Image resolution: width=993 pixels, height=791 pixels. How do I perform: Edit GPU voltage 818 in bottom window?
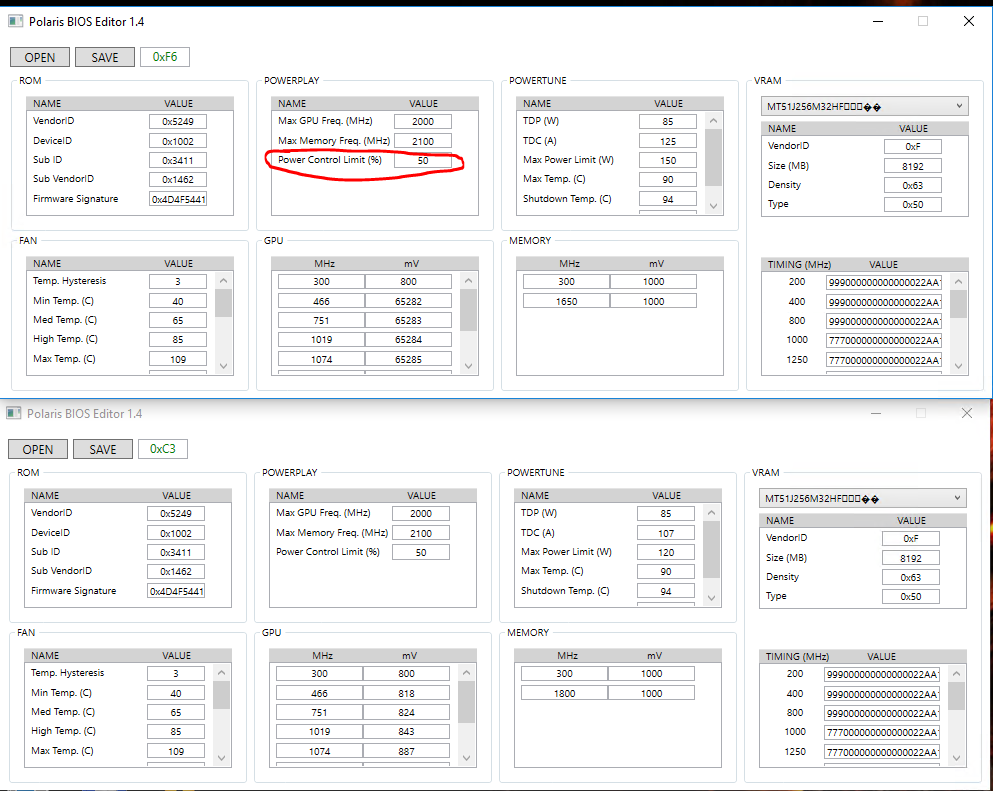[407, 693]
